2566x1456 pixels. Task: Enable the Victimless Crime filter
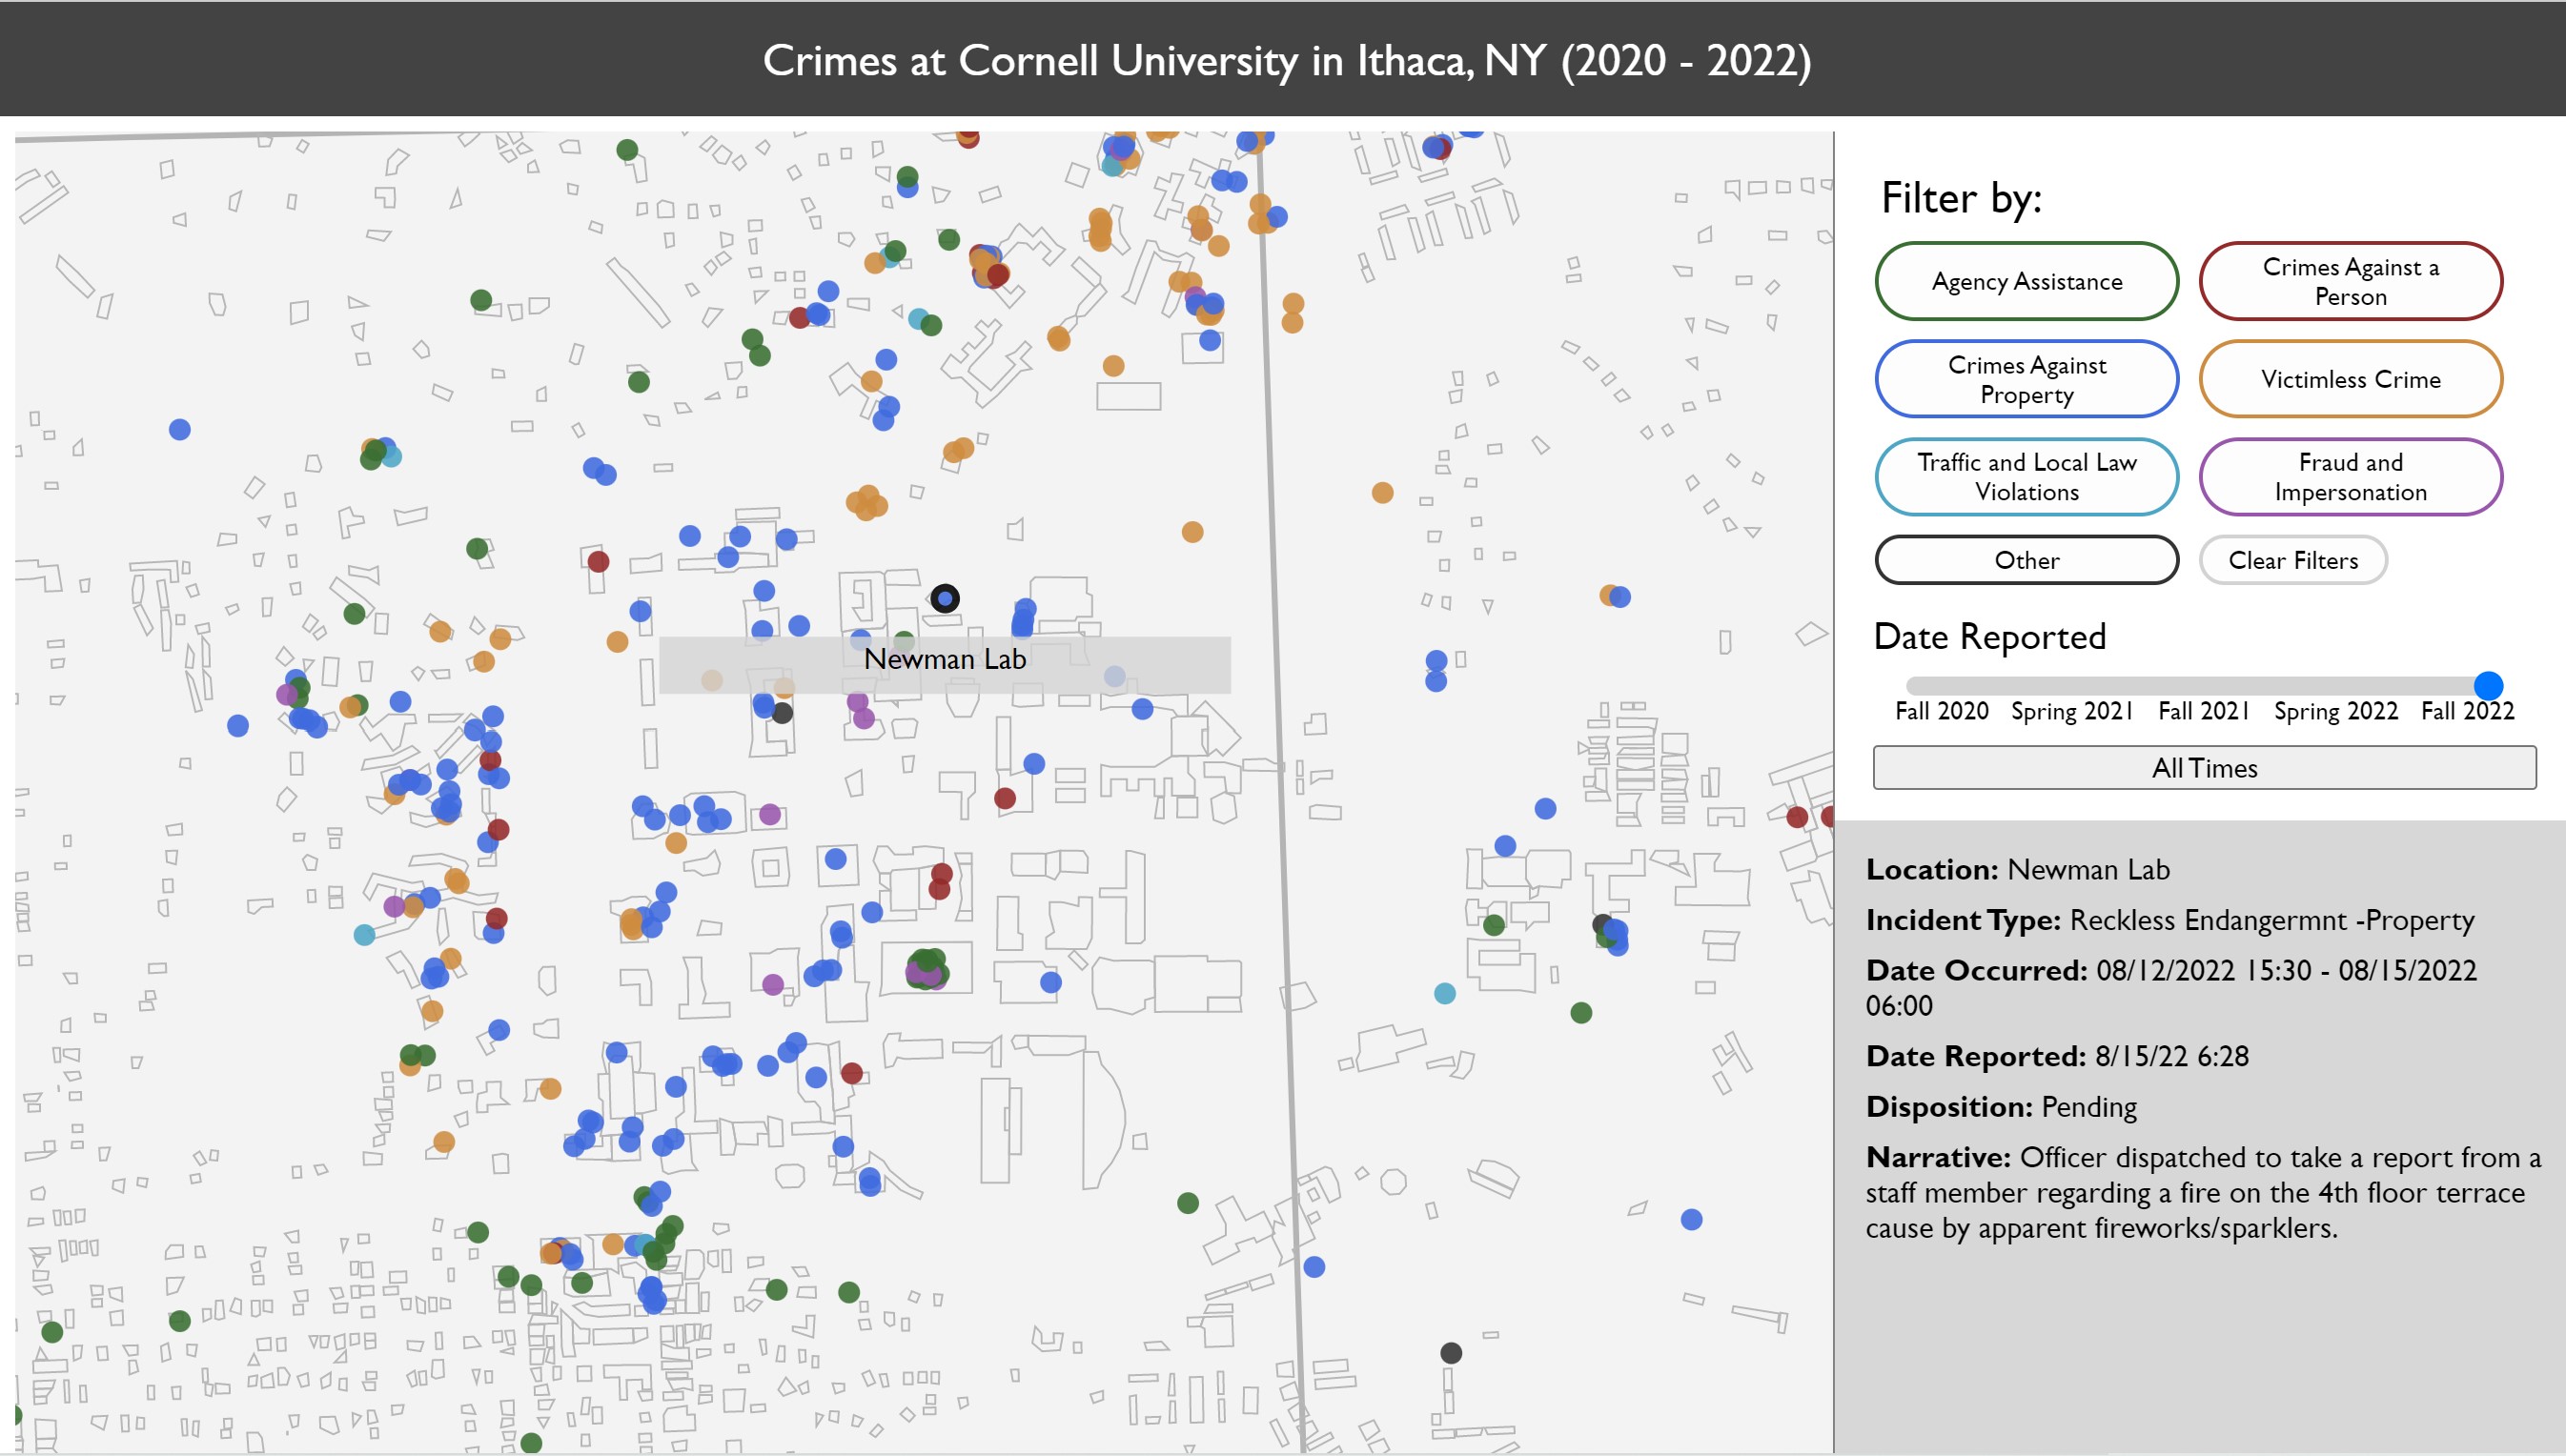click(x=2350, y=379)
